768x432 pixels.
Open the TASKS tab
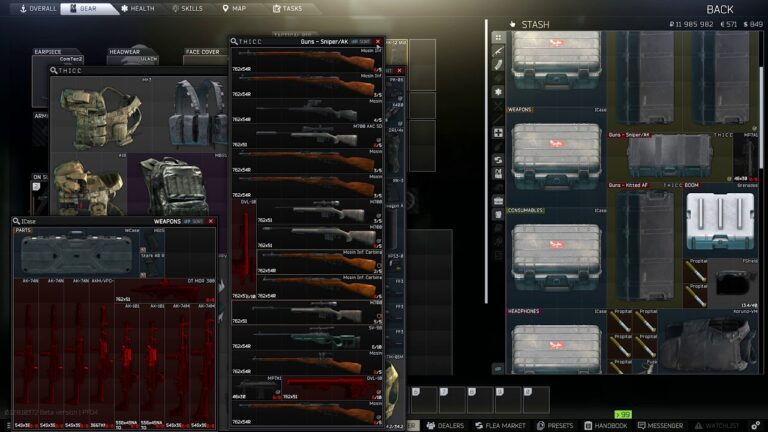288,9
